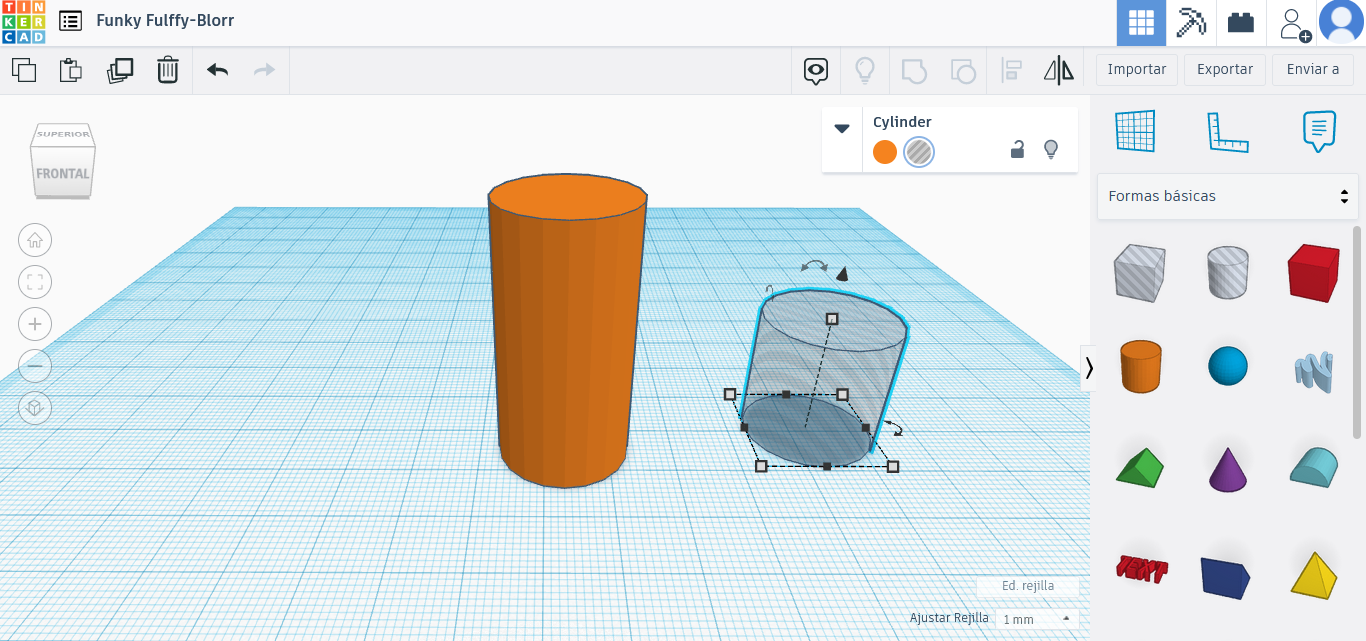Pick the green Roof shape
The image size is (1366, 641).
(x=1140, y=467)
